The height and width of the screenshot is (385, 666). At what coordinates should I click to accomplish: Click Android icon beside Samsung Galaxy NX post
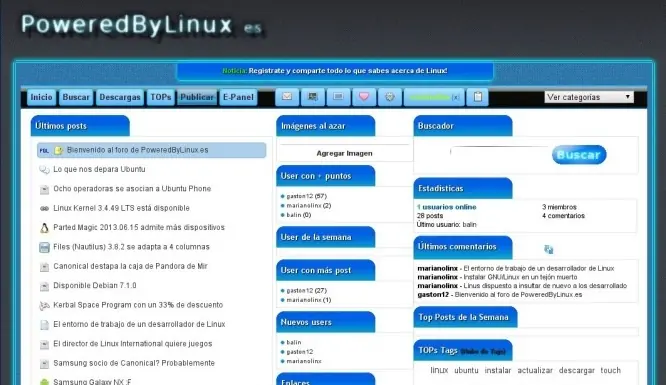point(44,382)
